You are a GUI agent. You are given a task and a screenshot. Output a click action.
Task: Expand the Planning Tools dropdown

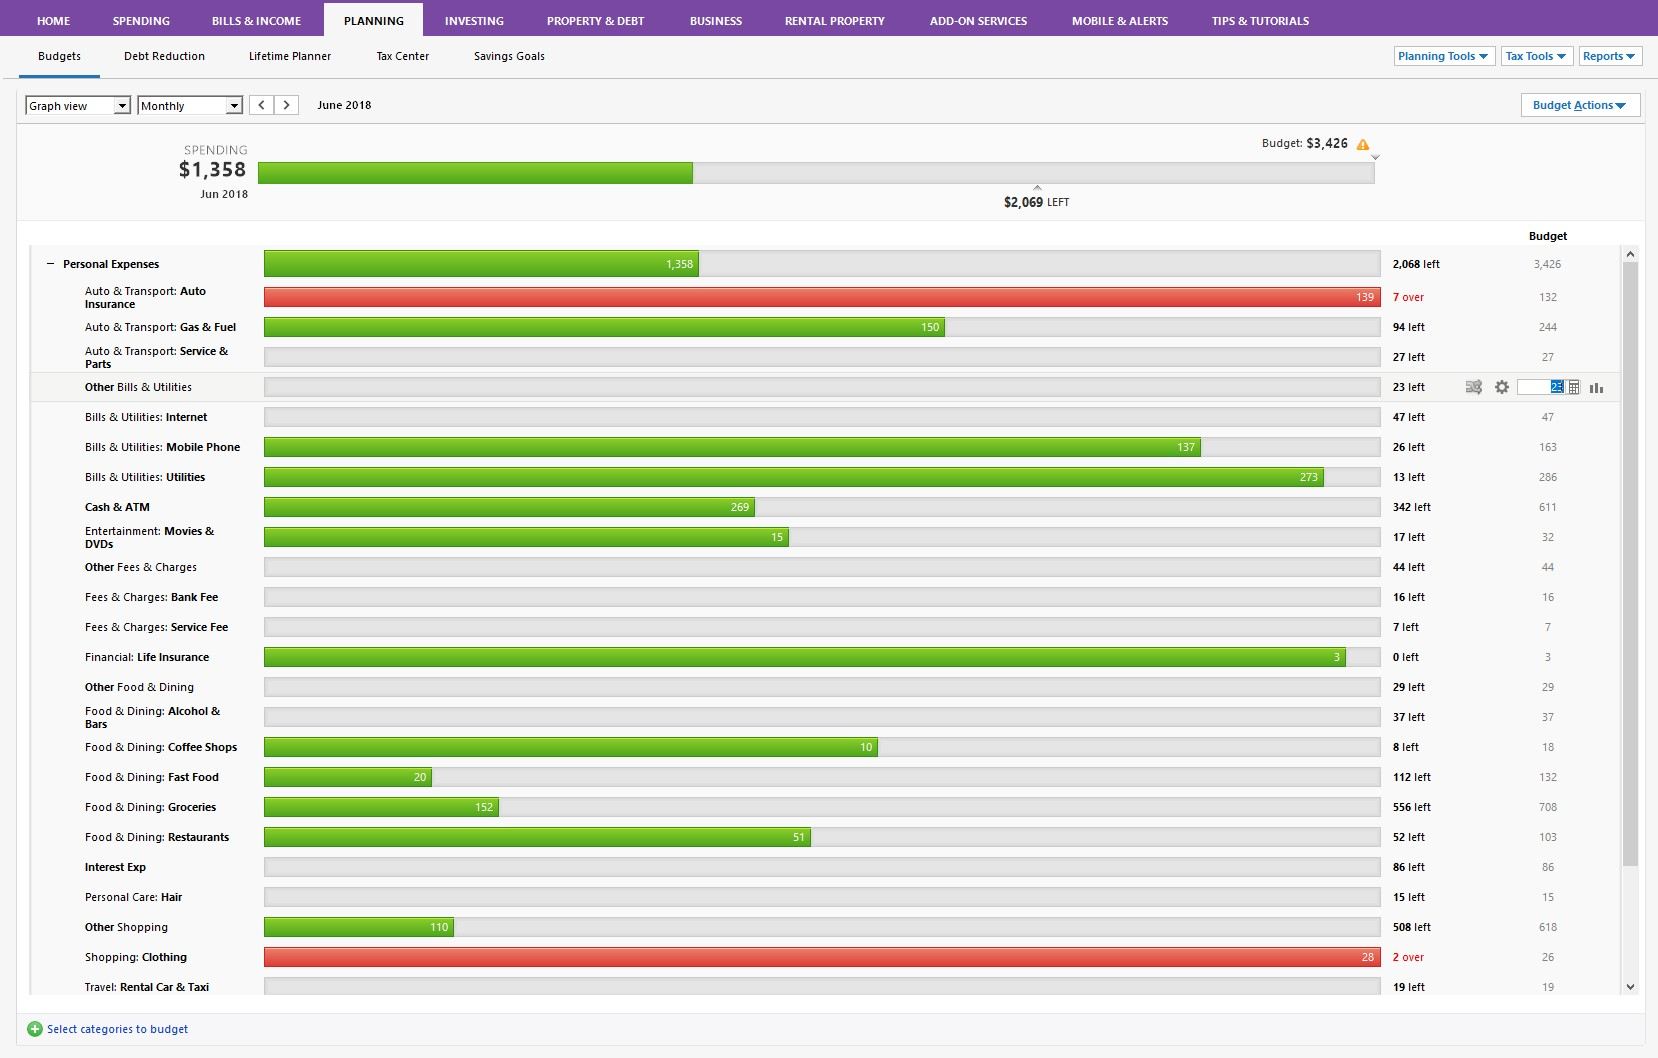(x=1443, y=56)
